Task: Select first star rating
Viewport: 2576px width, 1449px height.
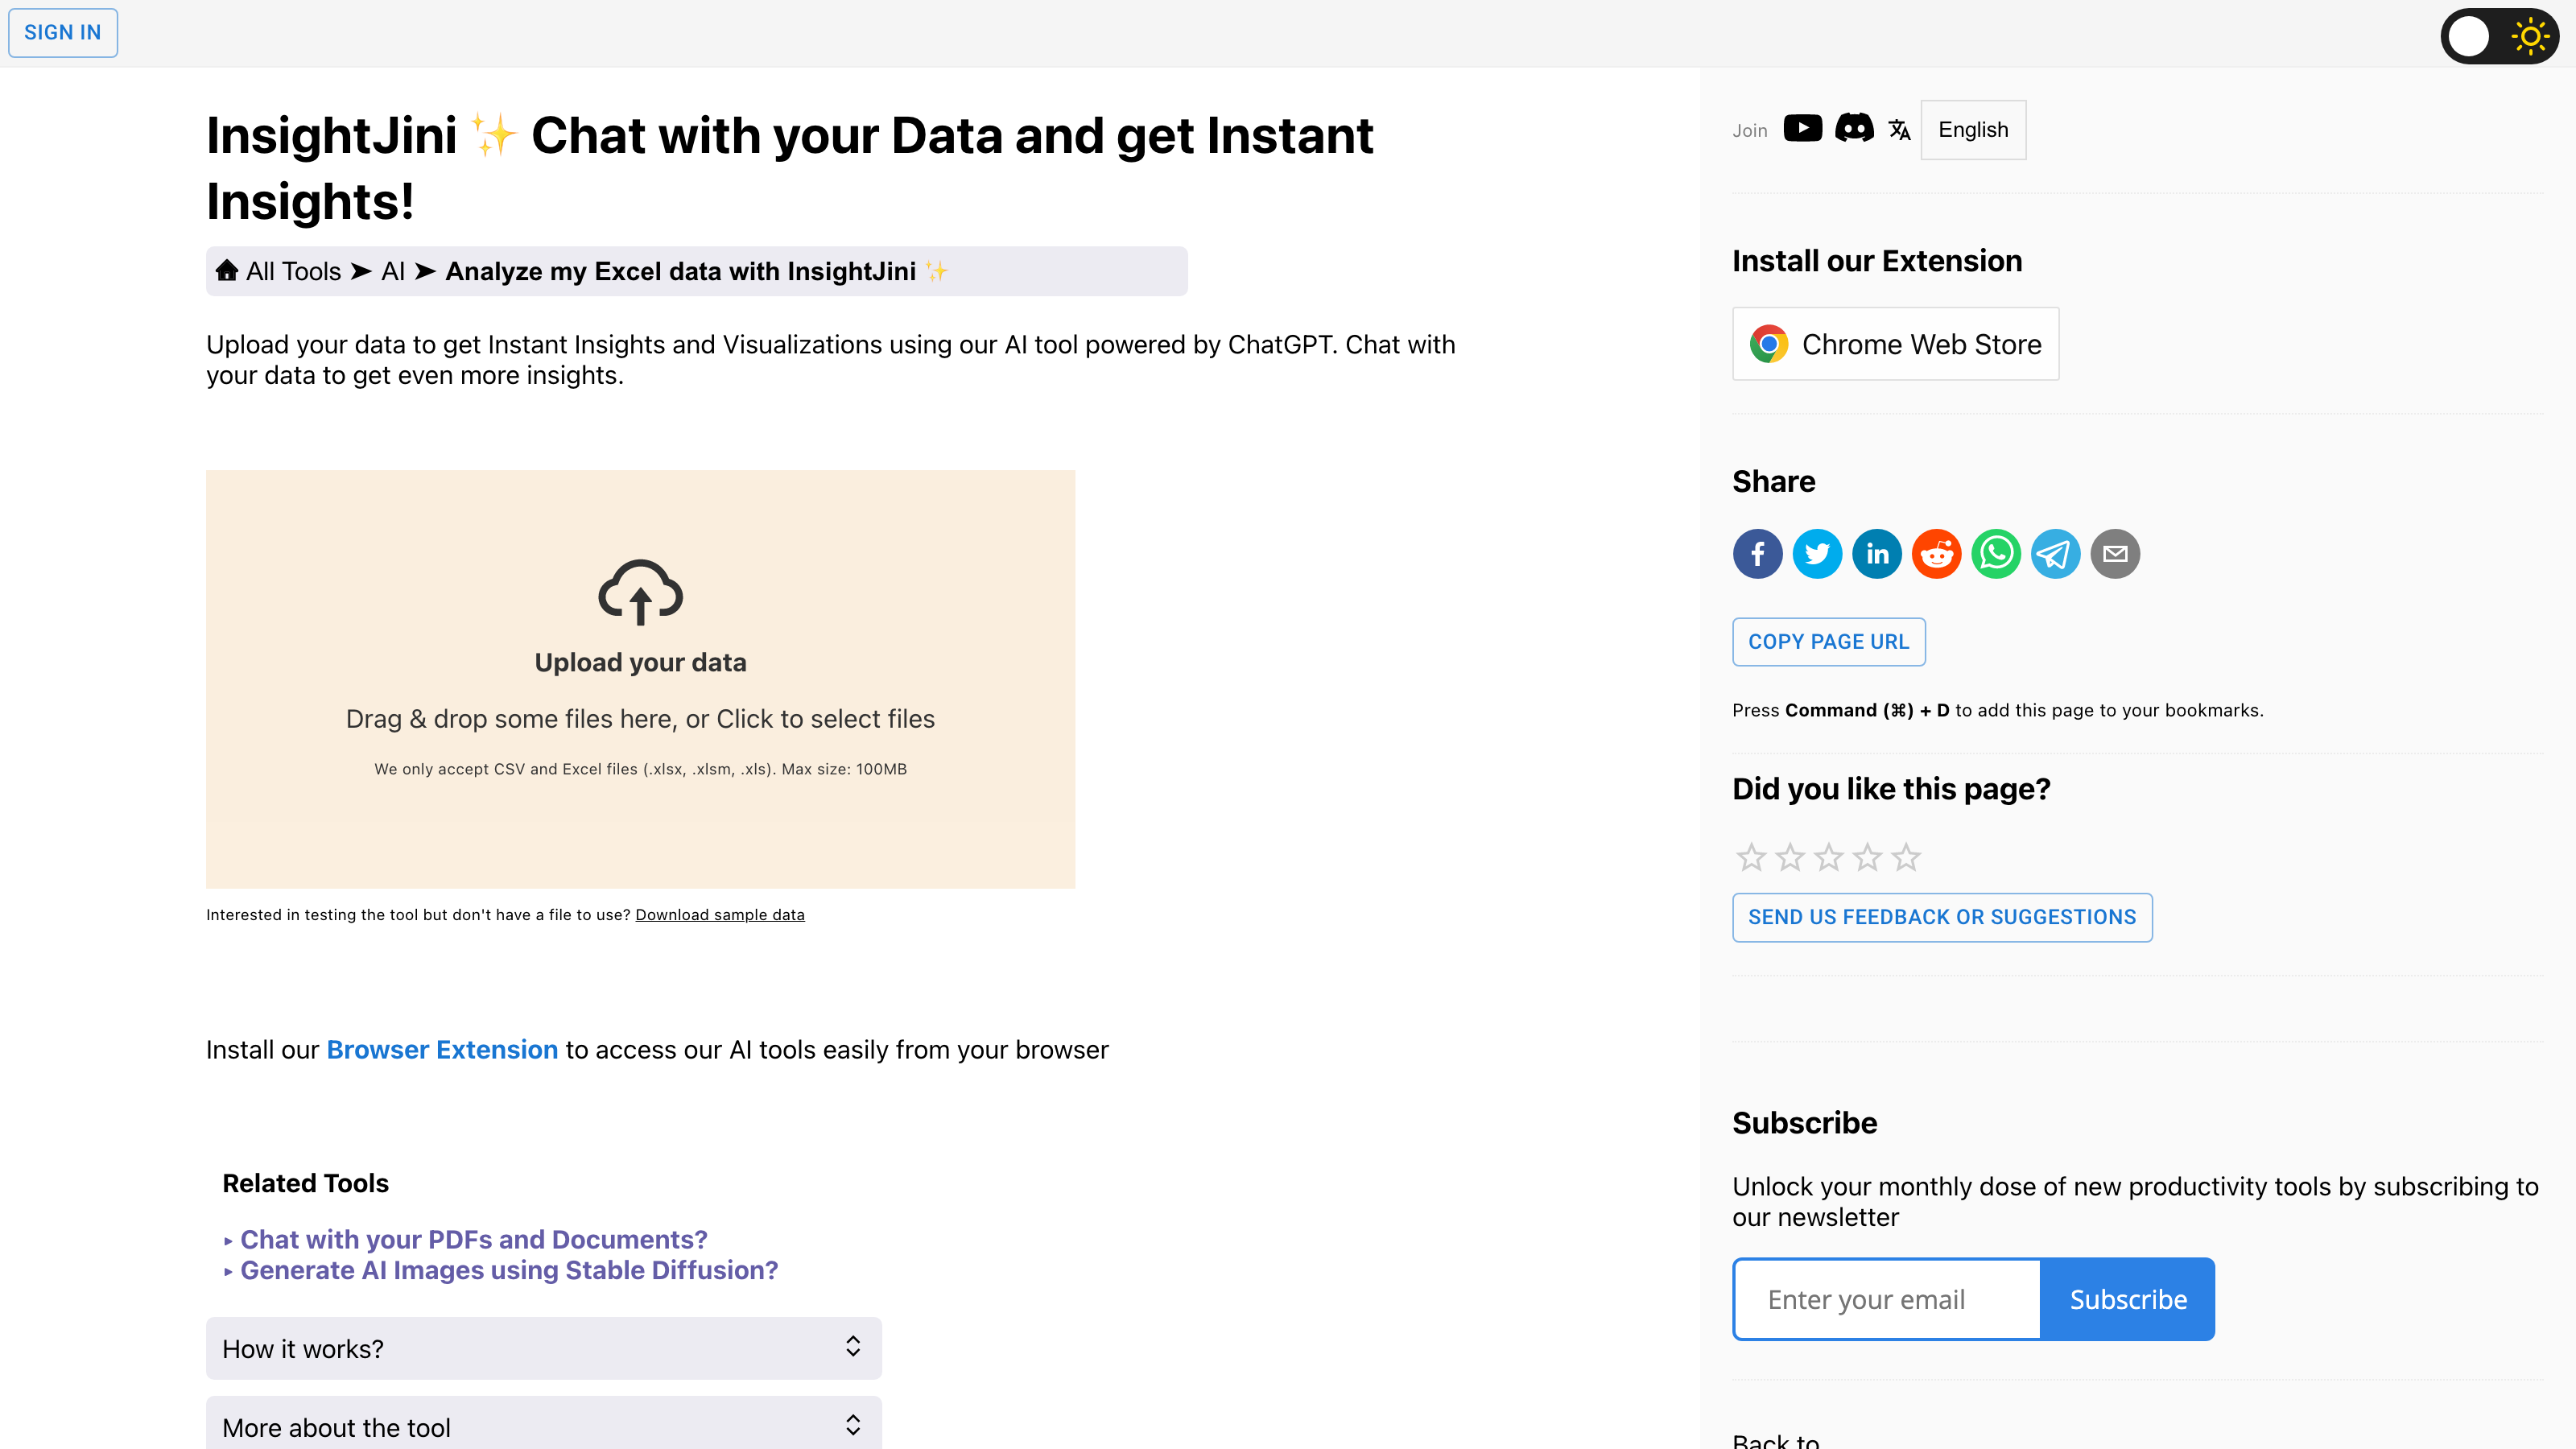Action: (x=1752, y=857)
